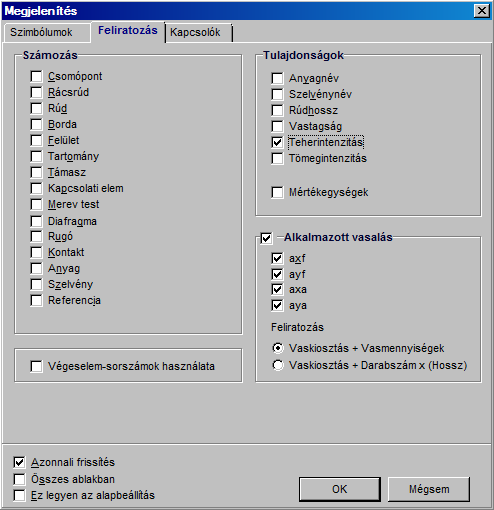
Task: Select the Feliratozás tab
Action: coord(128,31)
